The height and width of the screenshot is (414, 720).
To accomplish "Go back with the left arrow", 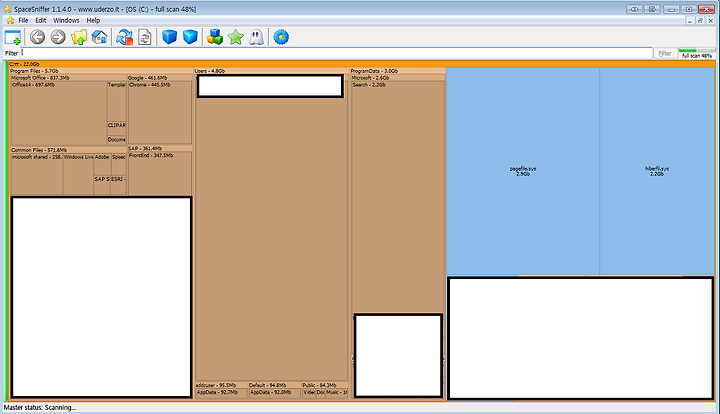I will [38, 37].
